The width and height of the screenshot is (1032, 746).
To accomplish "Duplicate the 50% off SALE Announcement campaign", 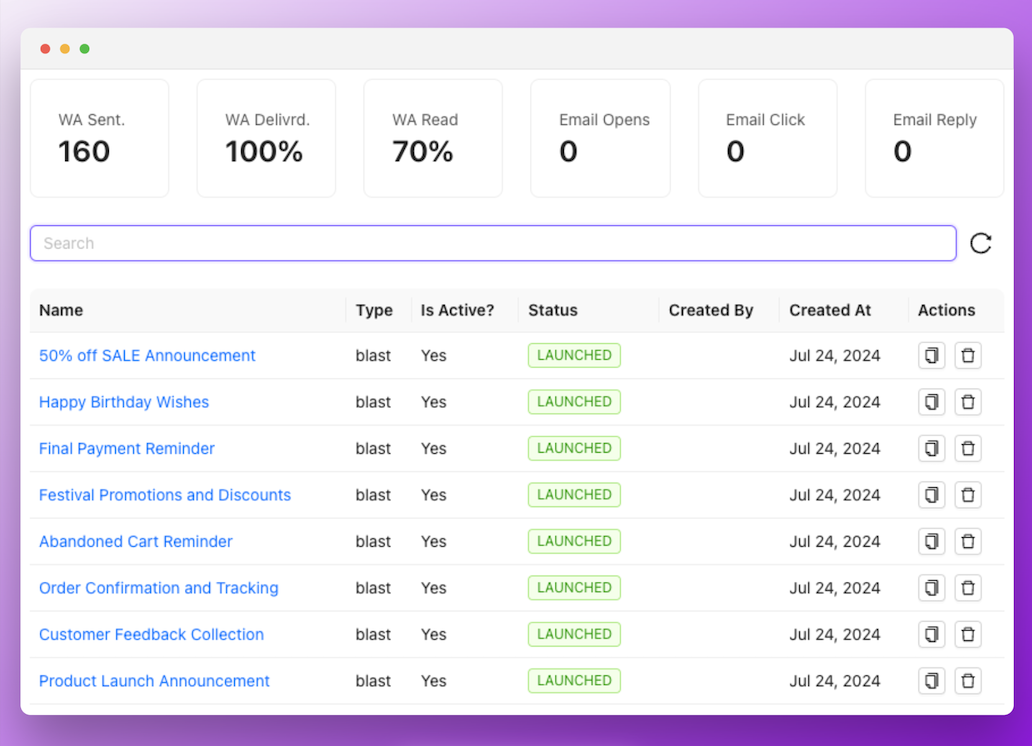I will point(932,356).
